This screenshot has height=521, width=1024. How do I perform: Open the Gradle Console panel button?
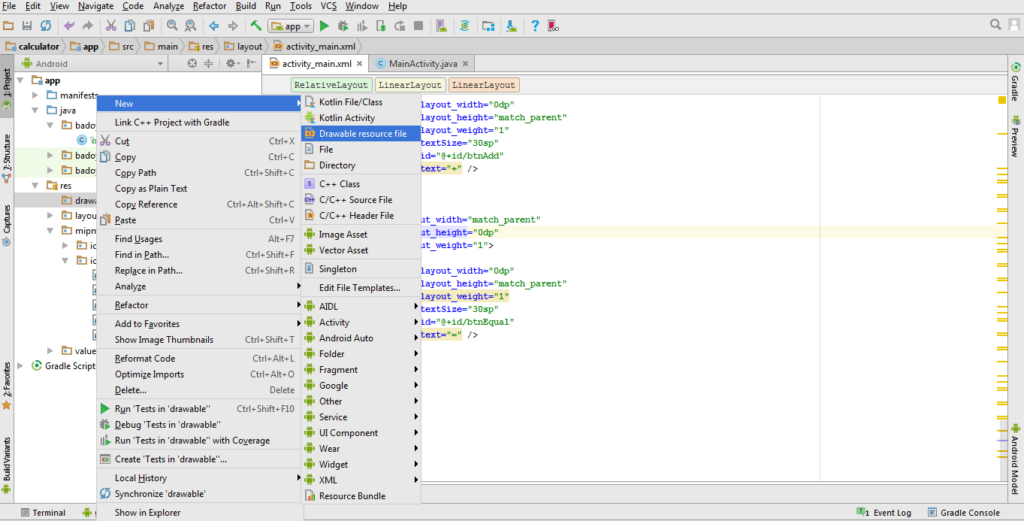(x=964, y=513)
